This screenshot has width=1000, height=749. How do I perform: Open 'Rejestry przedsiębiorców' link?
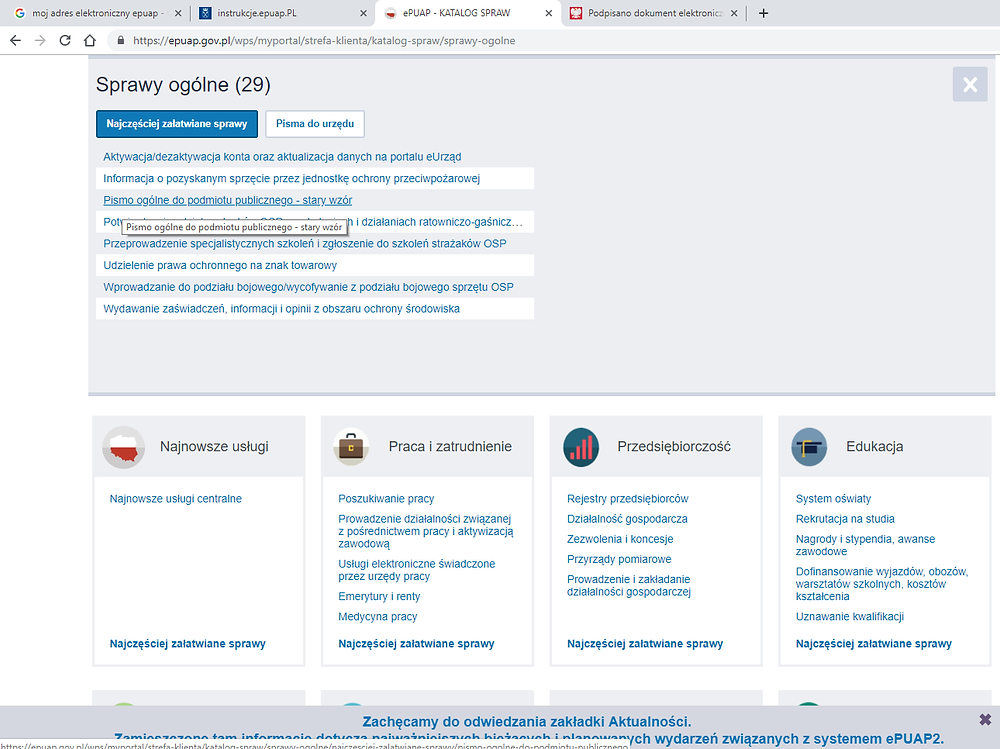point(628,499)
